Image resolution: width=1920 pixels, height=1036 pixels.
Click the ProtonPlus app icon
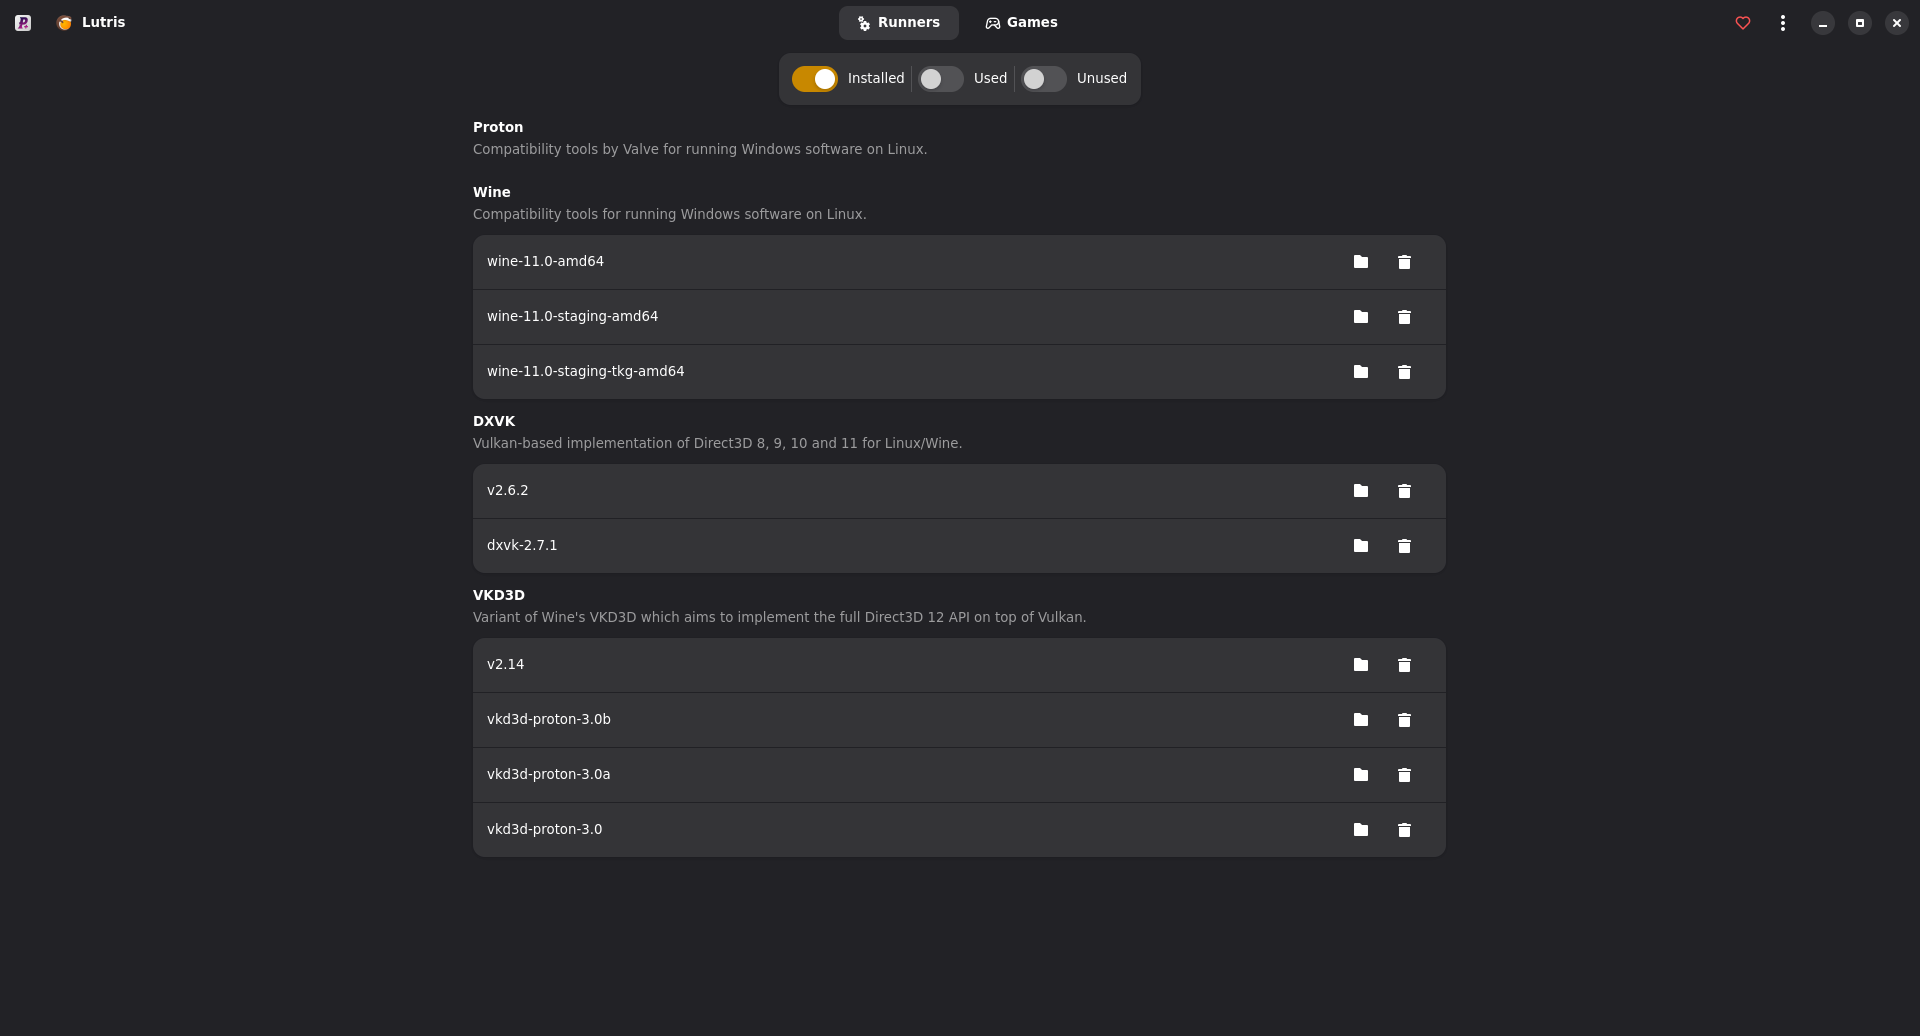[x=23, y=23]
